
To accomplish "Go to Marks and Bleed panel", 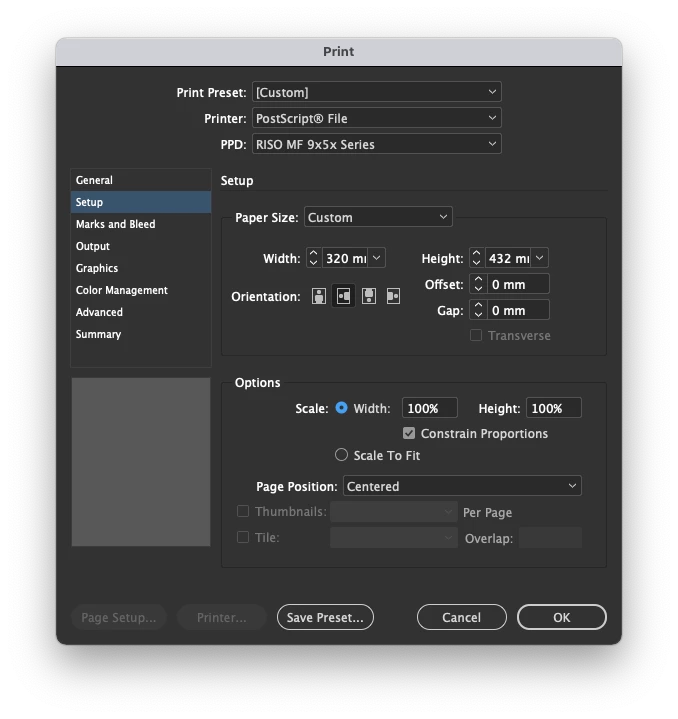I will 141,224.
